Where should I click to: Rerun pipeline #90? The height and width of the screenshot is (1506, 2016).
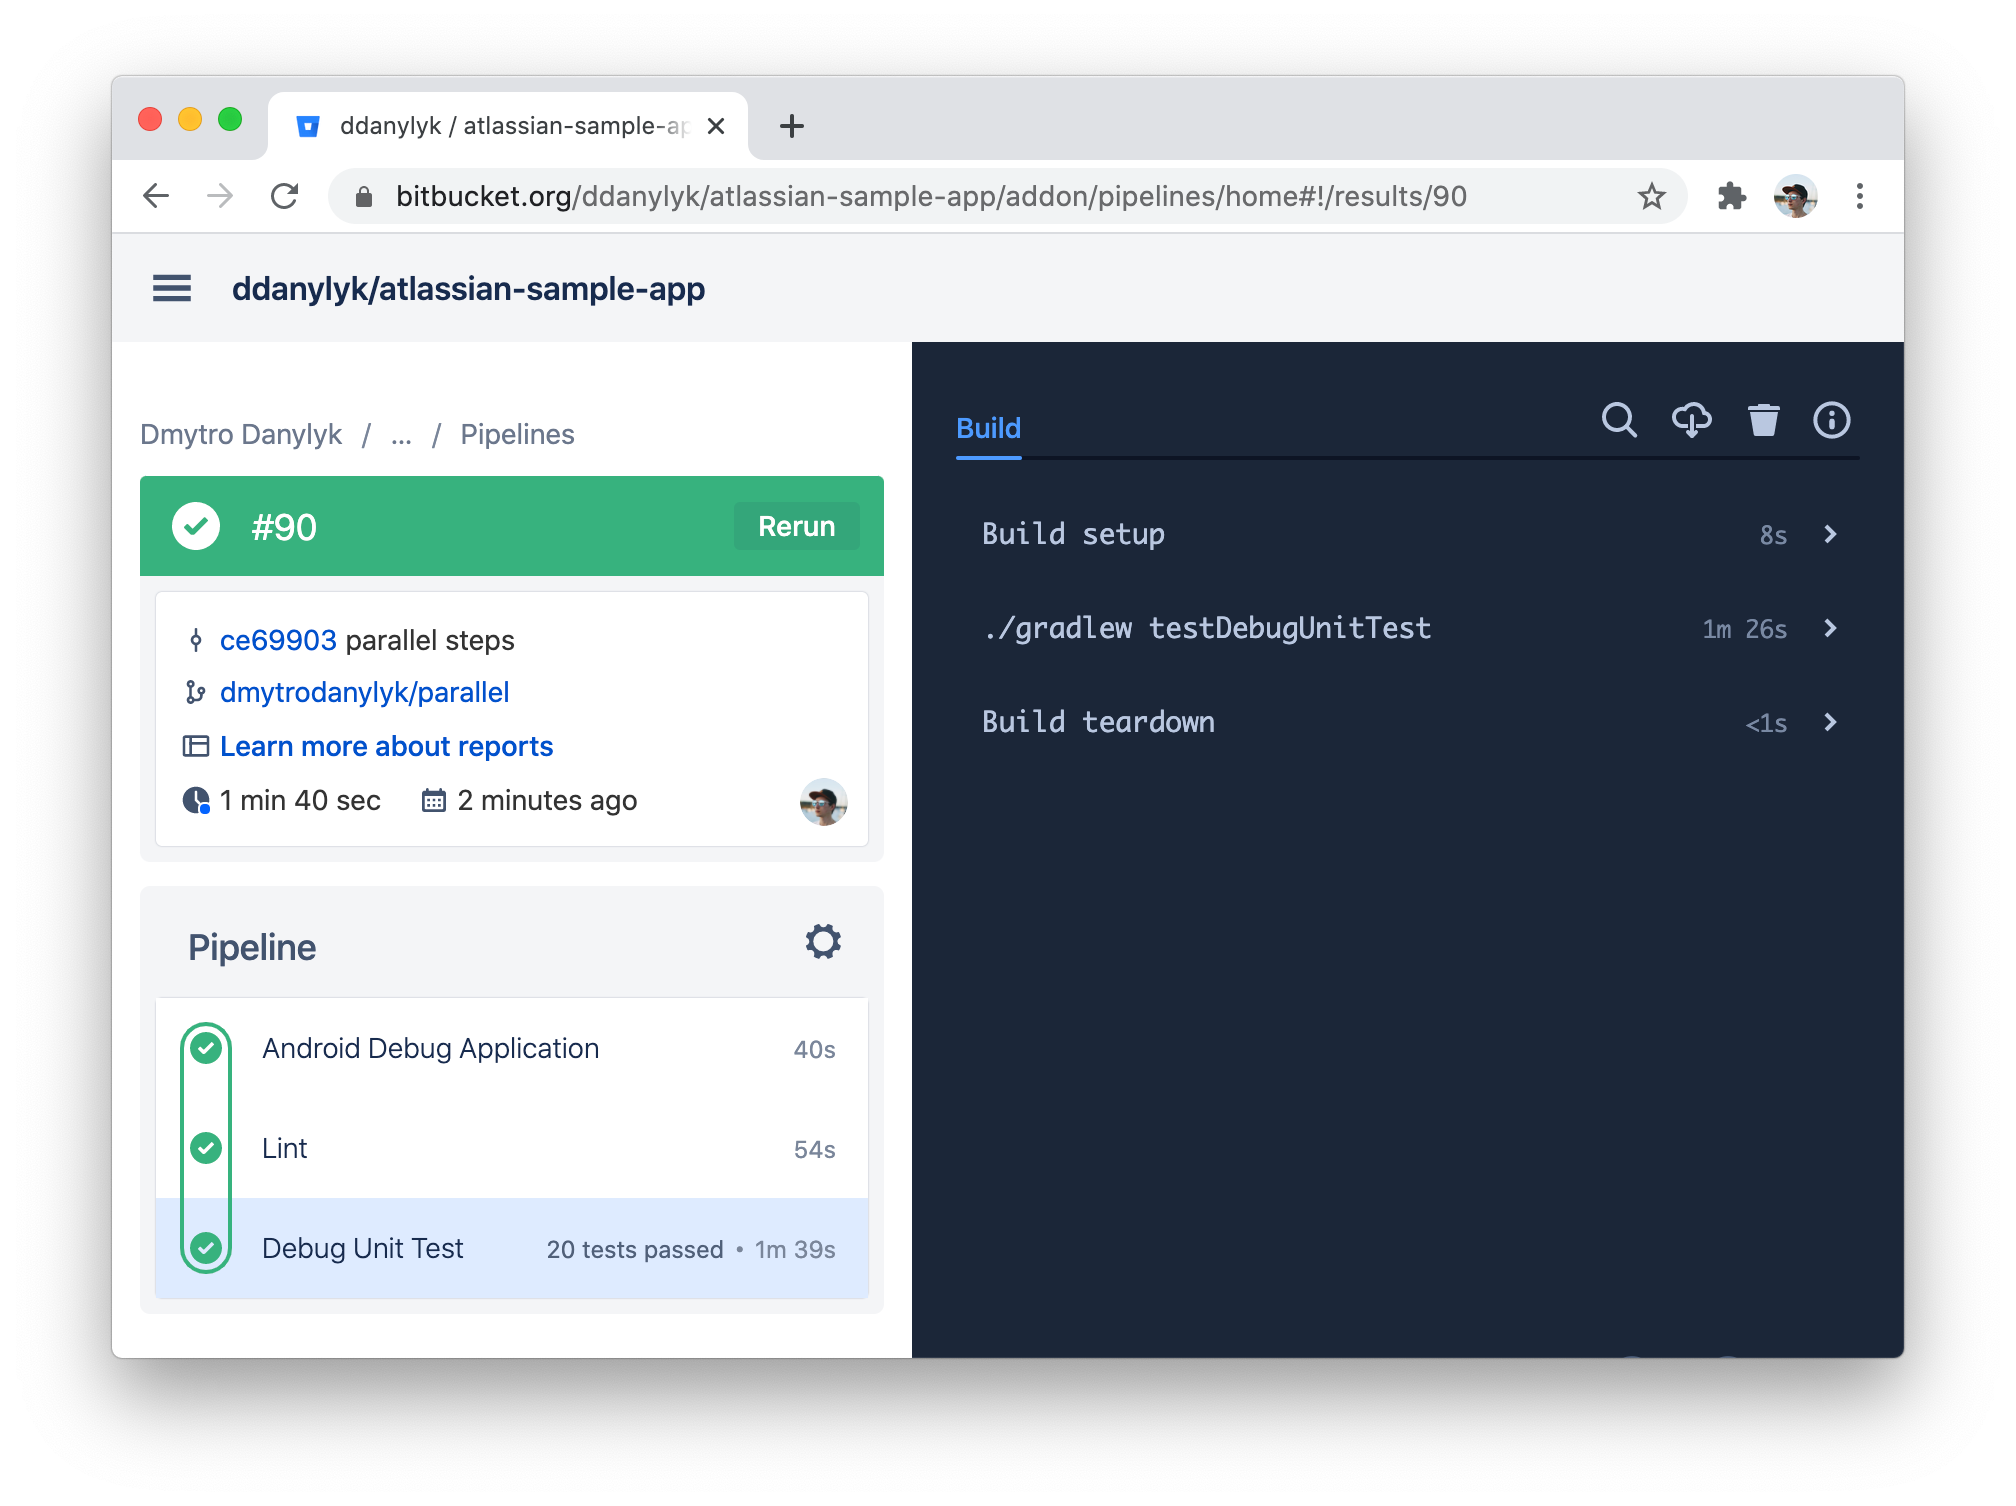tap(796, 526)
